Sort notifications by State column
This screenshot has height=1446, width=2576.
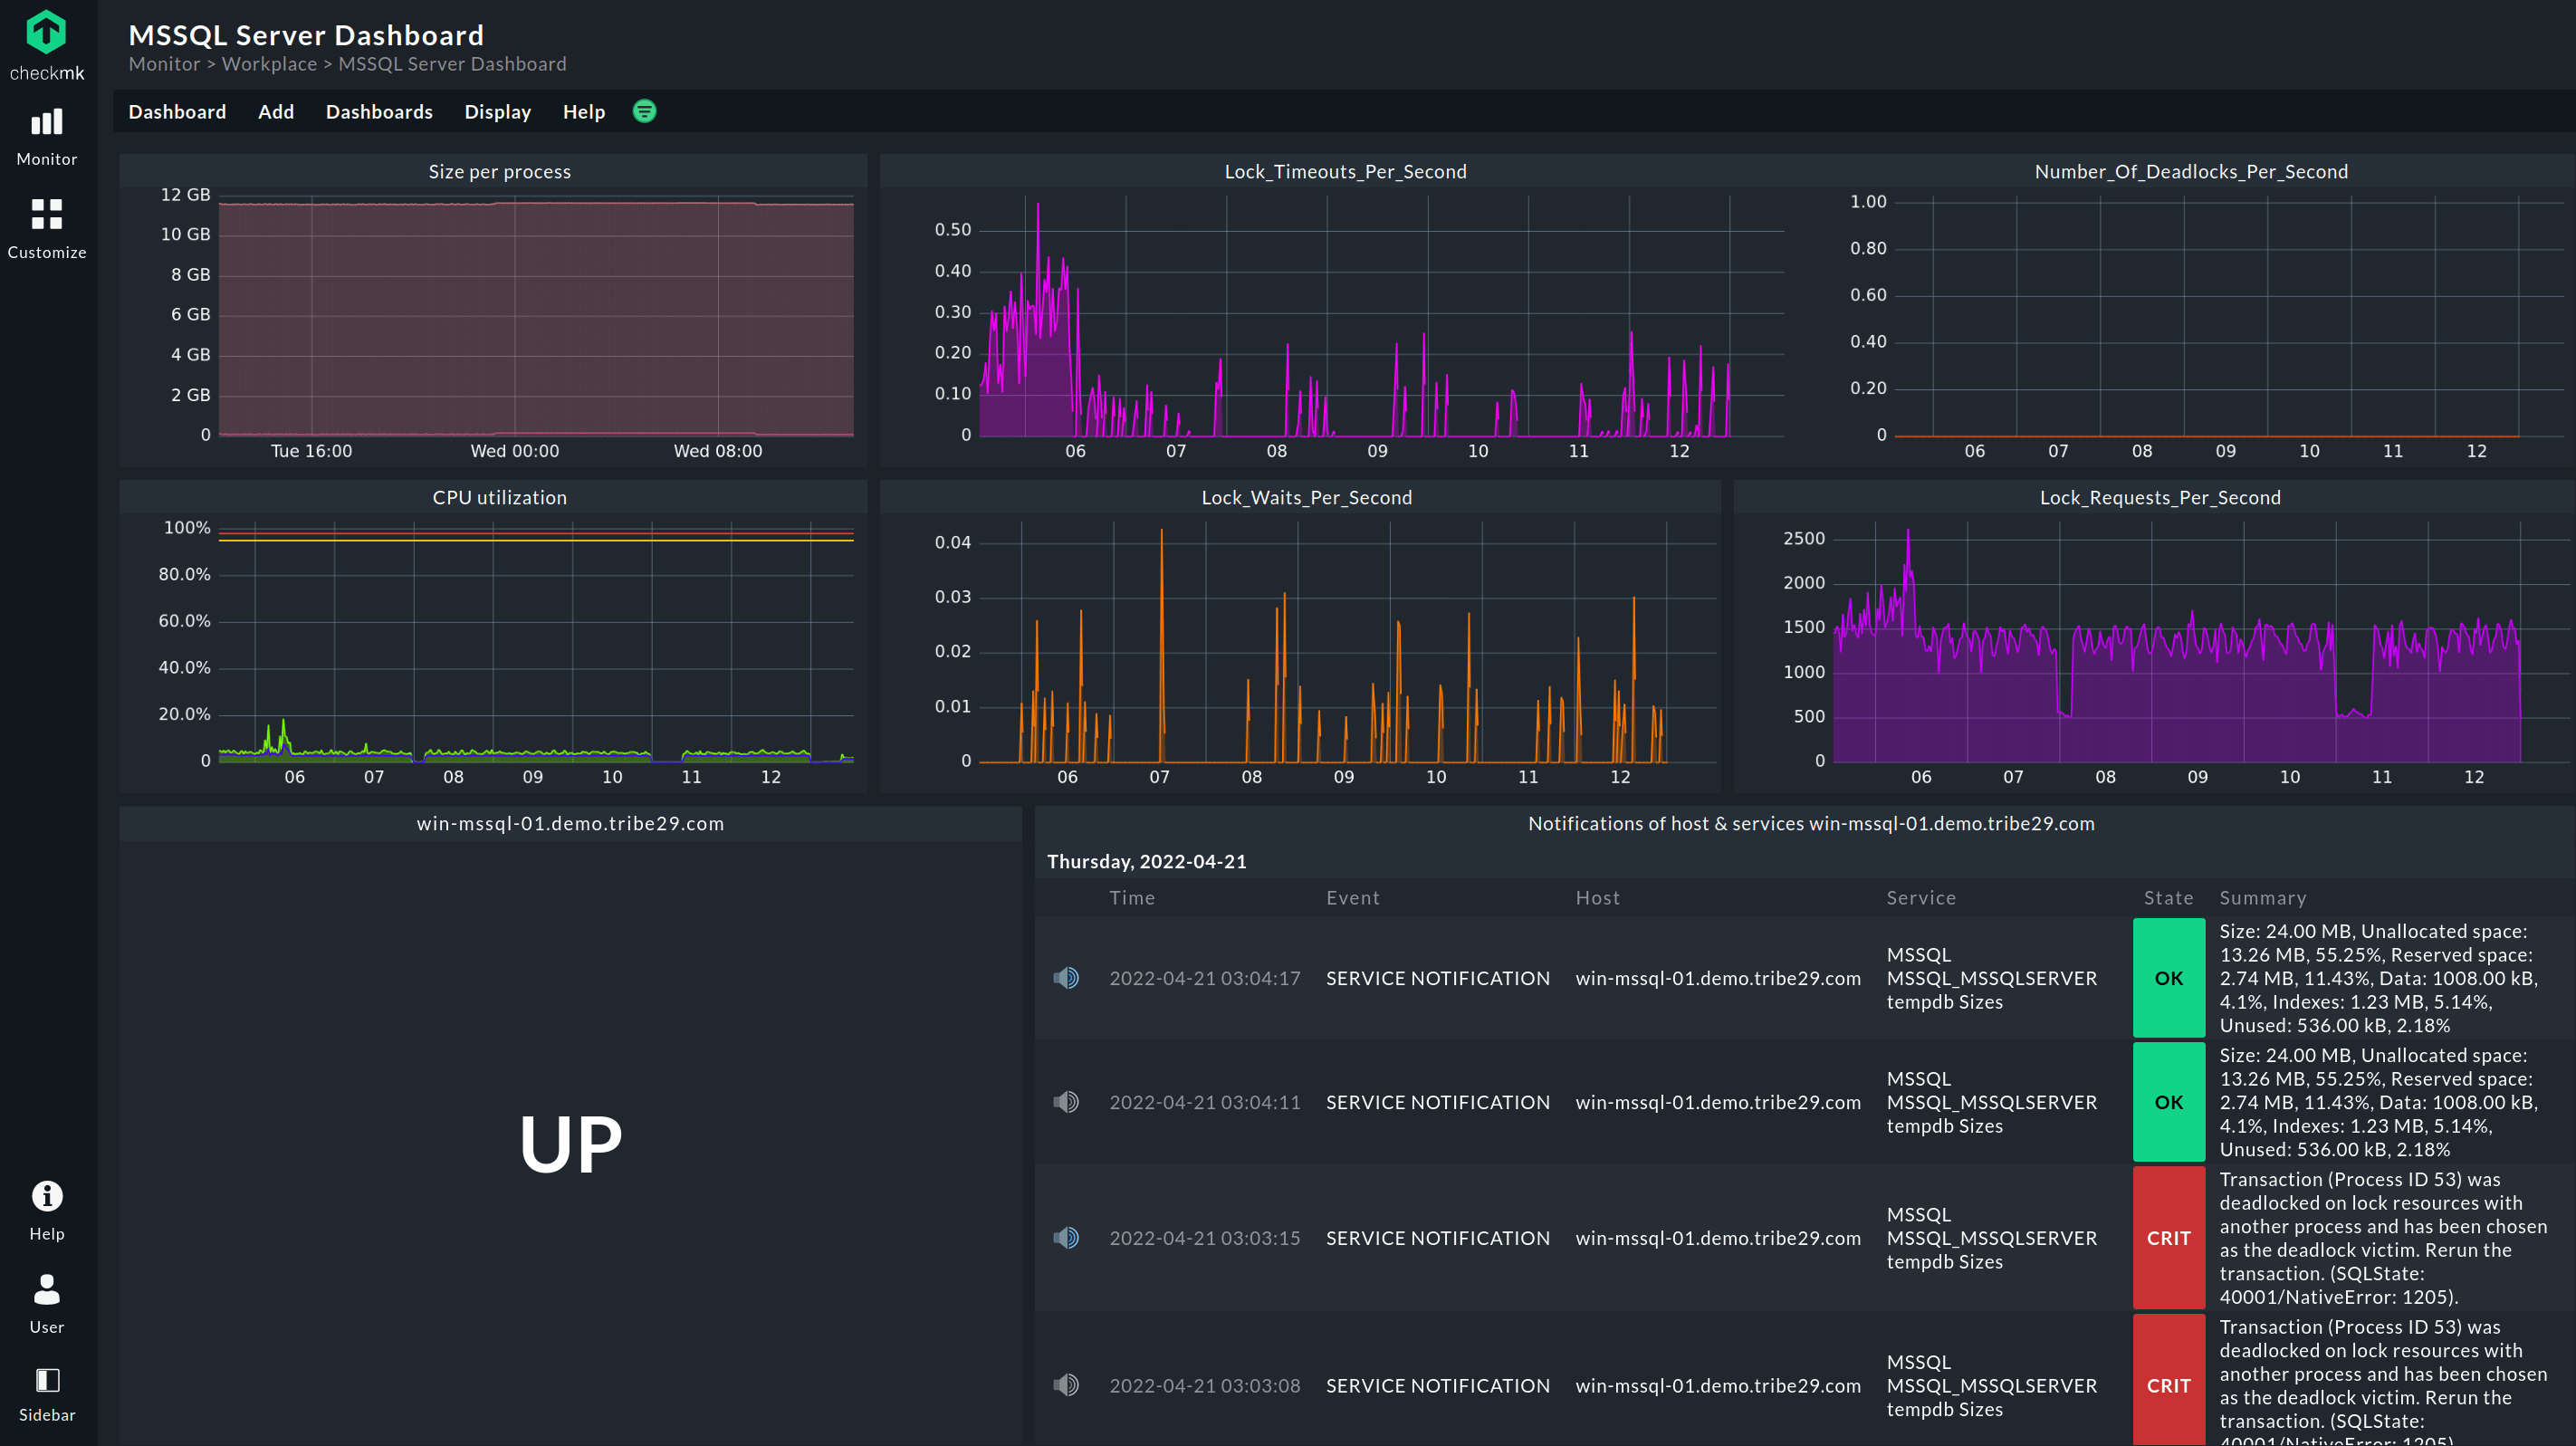[x=2168, y=898]
